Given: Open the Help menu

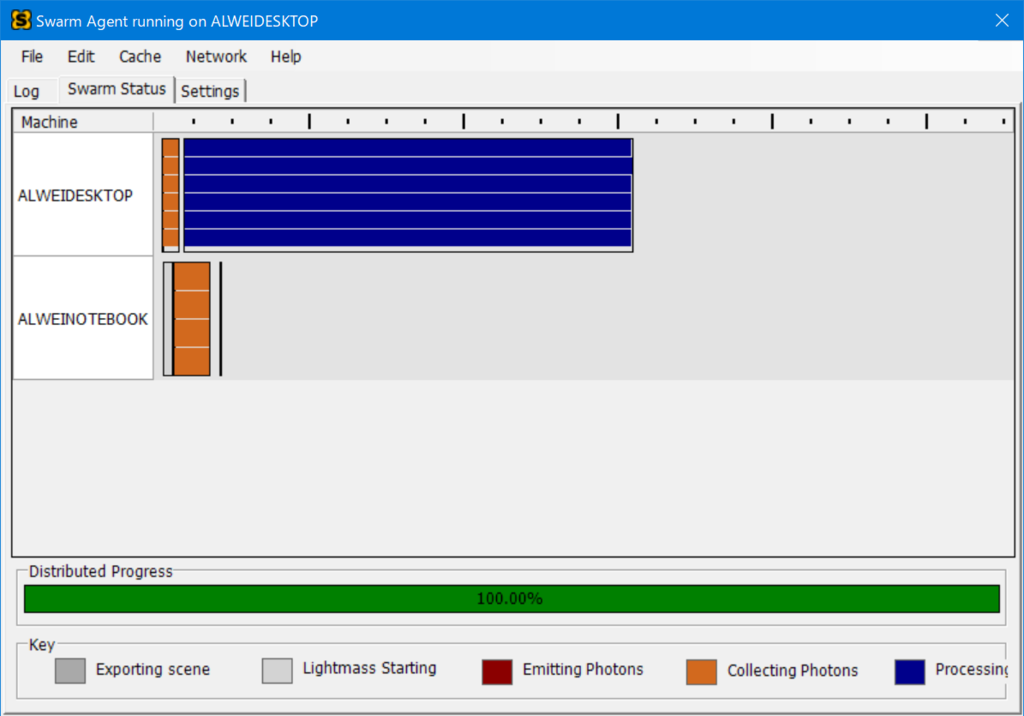Looking at the screenshot, I should [286, 57].
